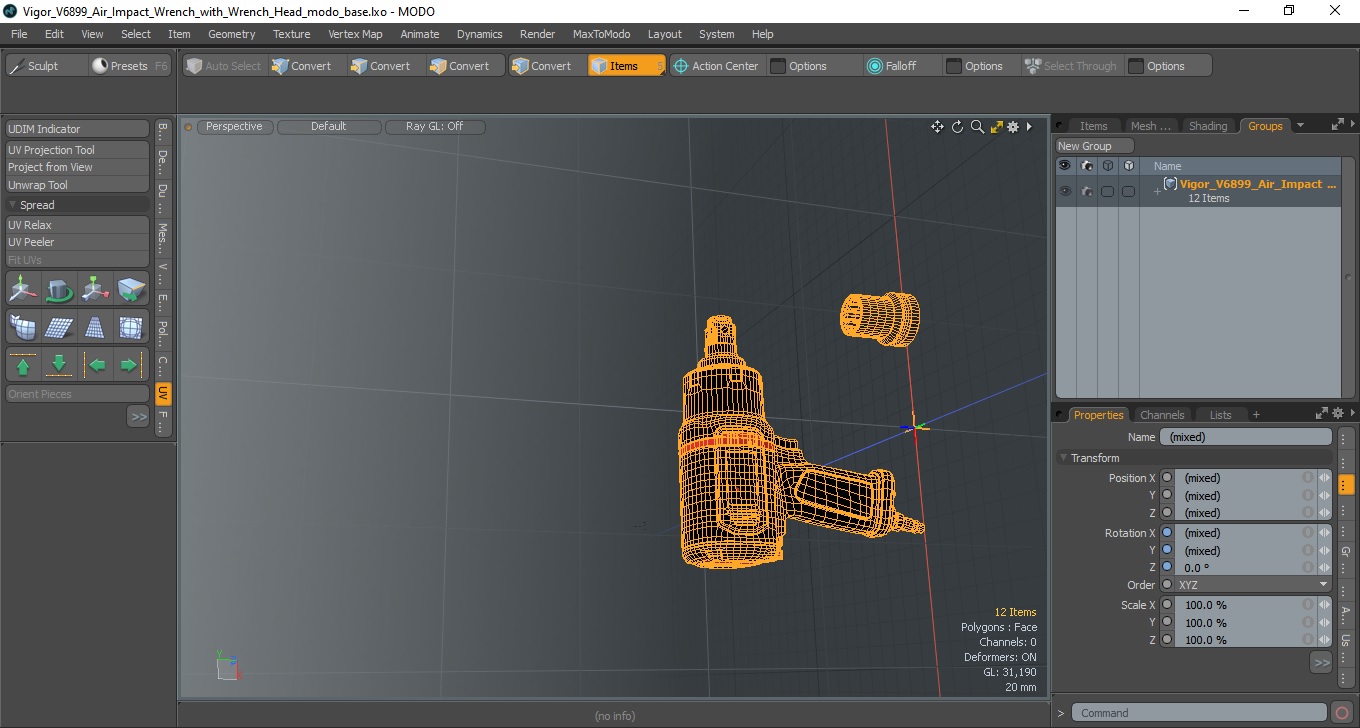
Task: Toggle the Options checkbox after Falloff
Action: [954, 66]
